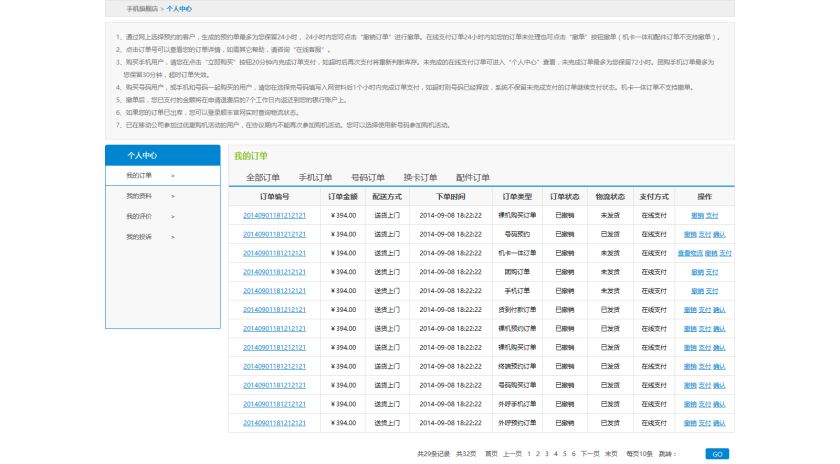This screenshot has height=464, width=840.
Task: Go to page 6 in pagination
Action: click(573, 454)
